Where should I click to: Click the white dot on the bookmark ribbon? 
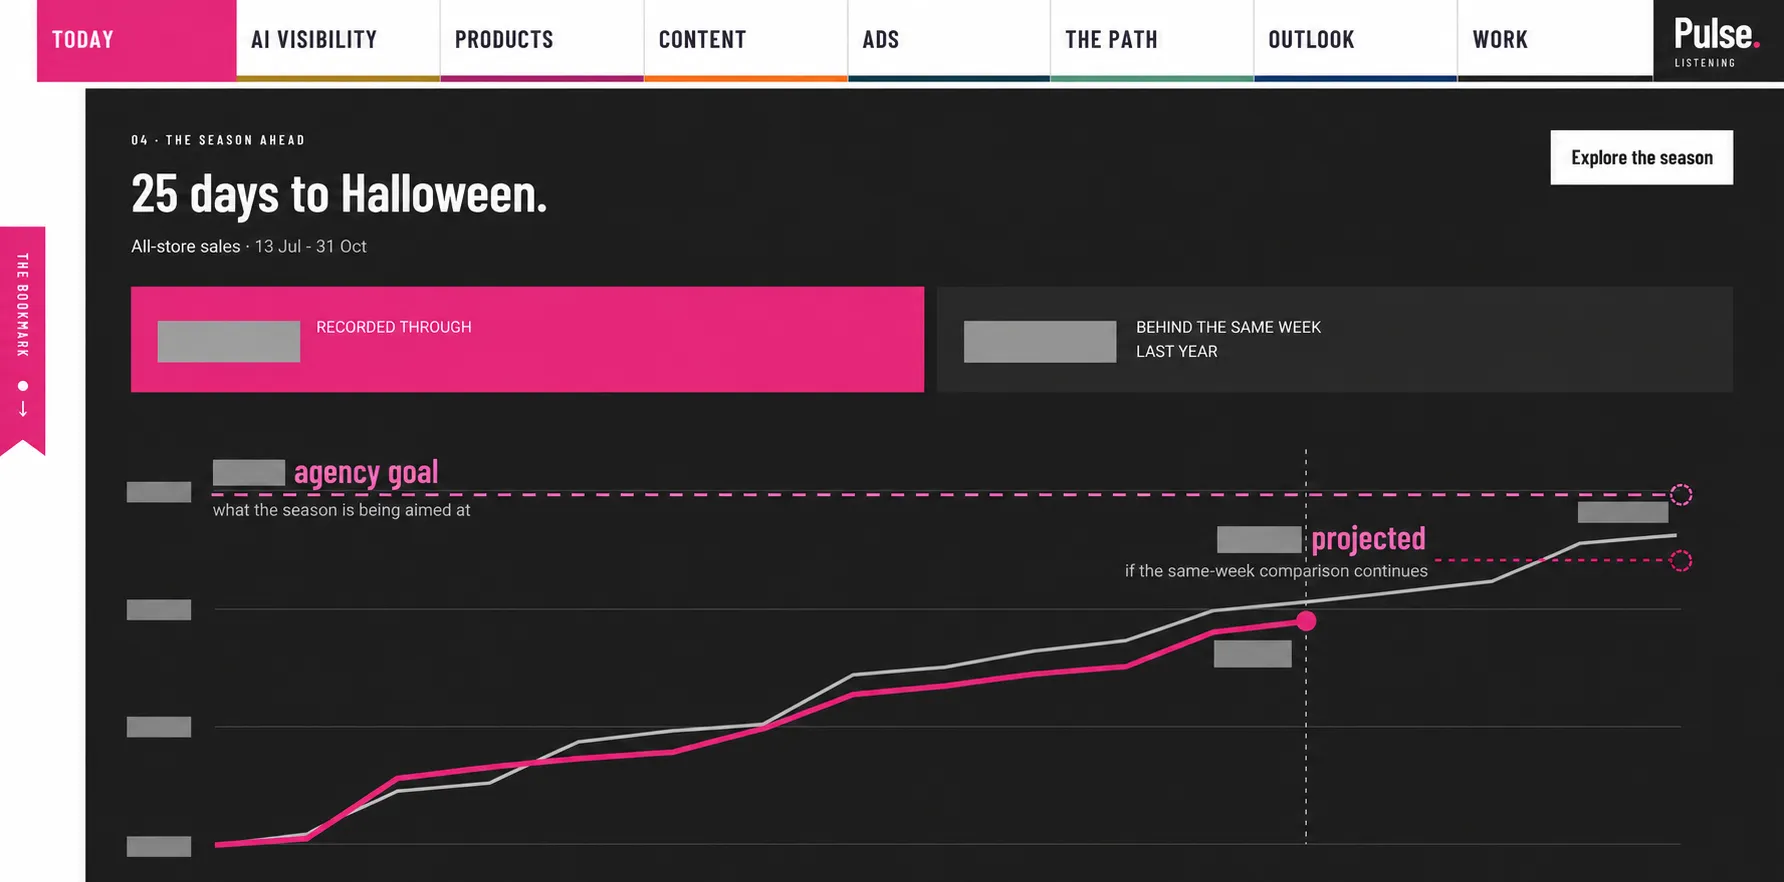(23, 386)
